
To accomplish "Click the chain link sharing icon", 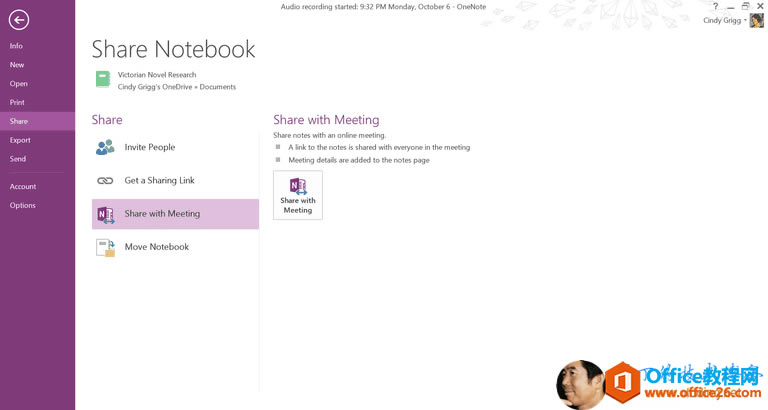I will tap(105, 180).
